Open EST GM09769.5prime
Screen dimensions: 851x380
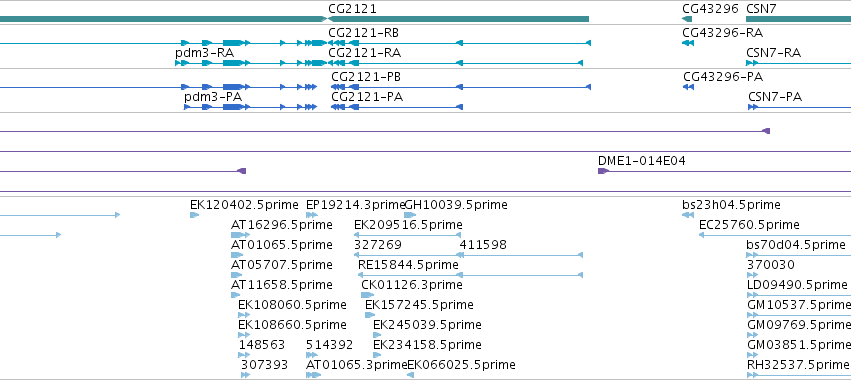(x=799, y=325)
